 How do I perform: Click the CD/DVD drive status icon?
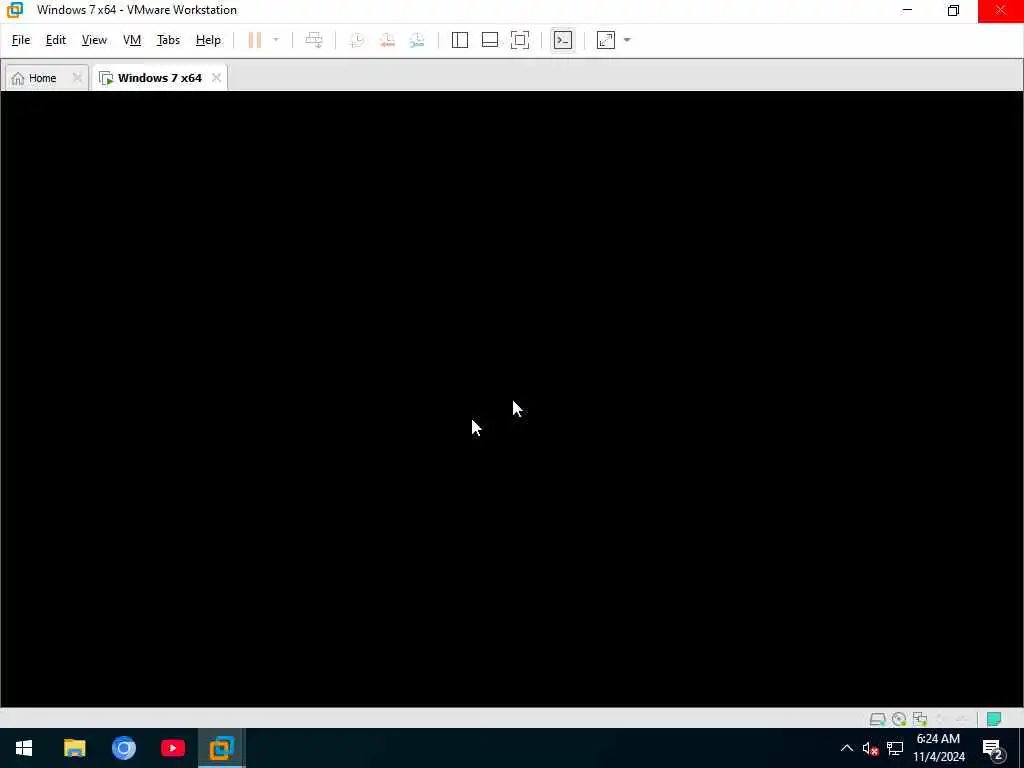coord(899,719)
